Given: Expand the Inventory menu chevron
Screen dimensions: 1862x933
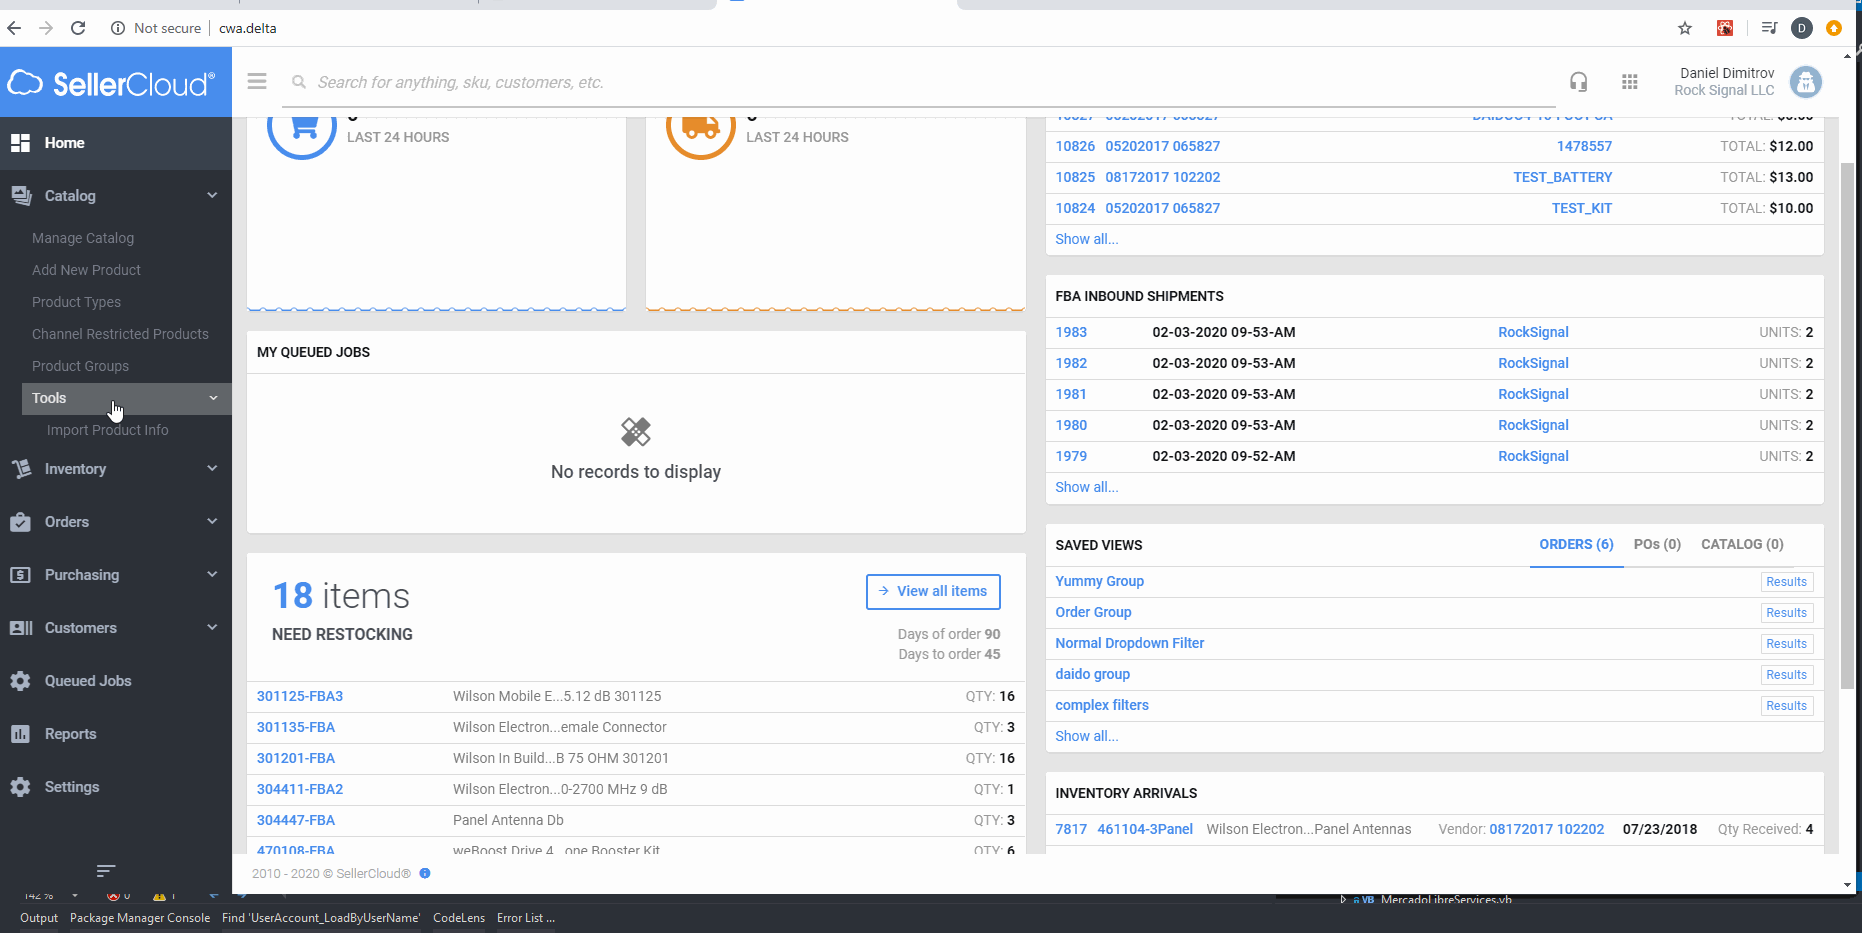Looking at the screenshot, I should click(x=212, y=468).
